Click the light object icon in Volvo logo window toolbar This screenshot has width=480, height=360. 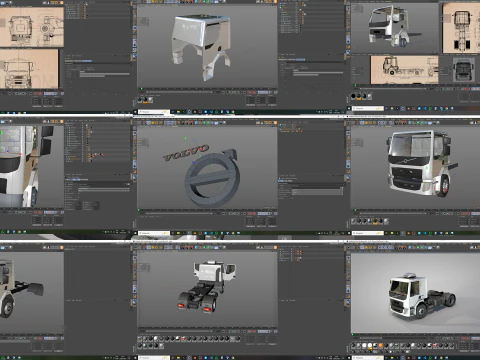coord(225,123)
